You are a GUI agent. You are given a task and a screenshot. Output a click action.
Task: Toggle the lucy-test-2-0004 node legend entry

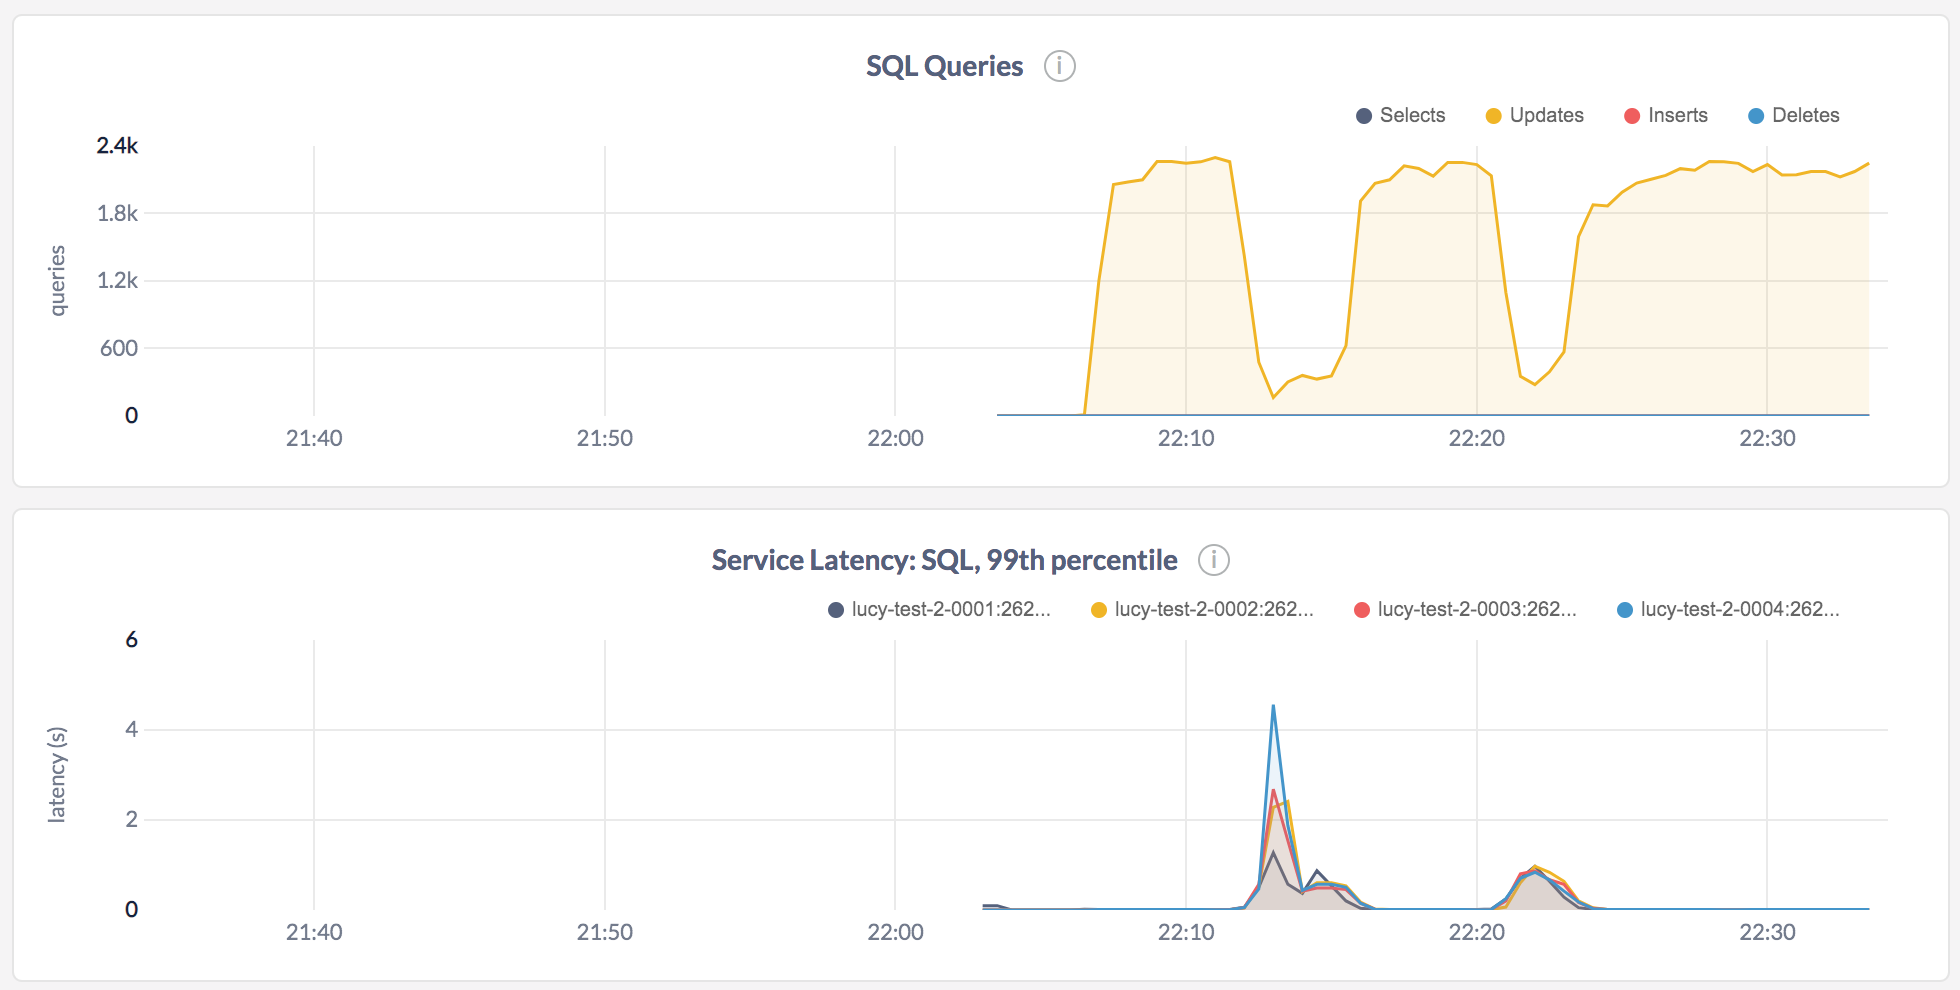pyautogui.click(x=1728, y=609)
